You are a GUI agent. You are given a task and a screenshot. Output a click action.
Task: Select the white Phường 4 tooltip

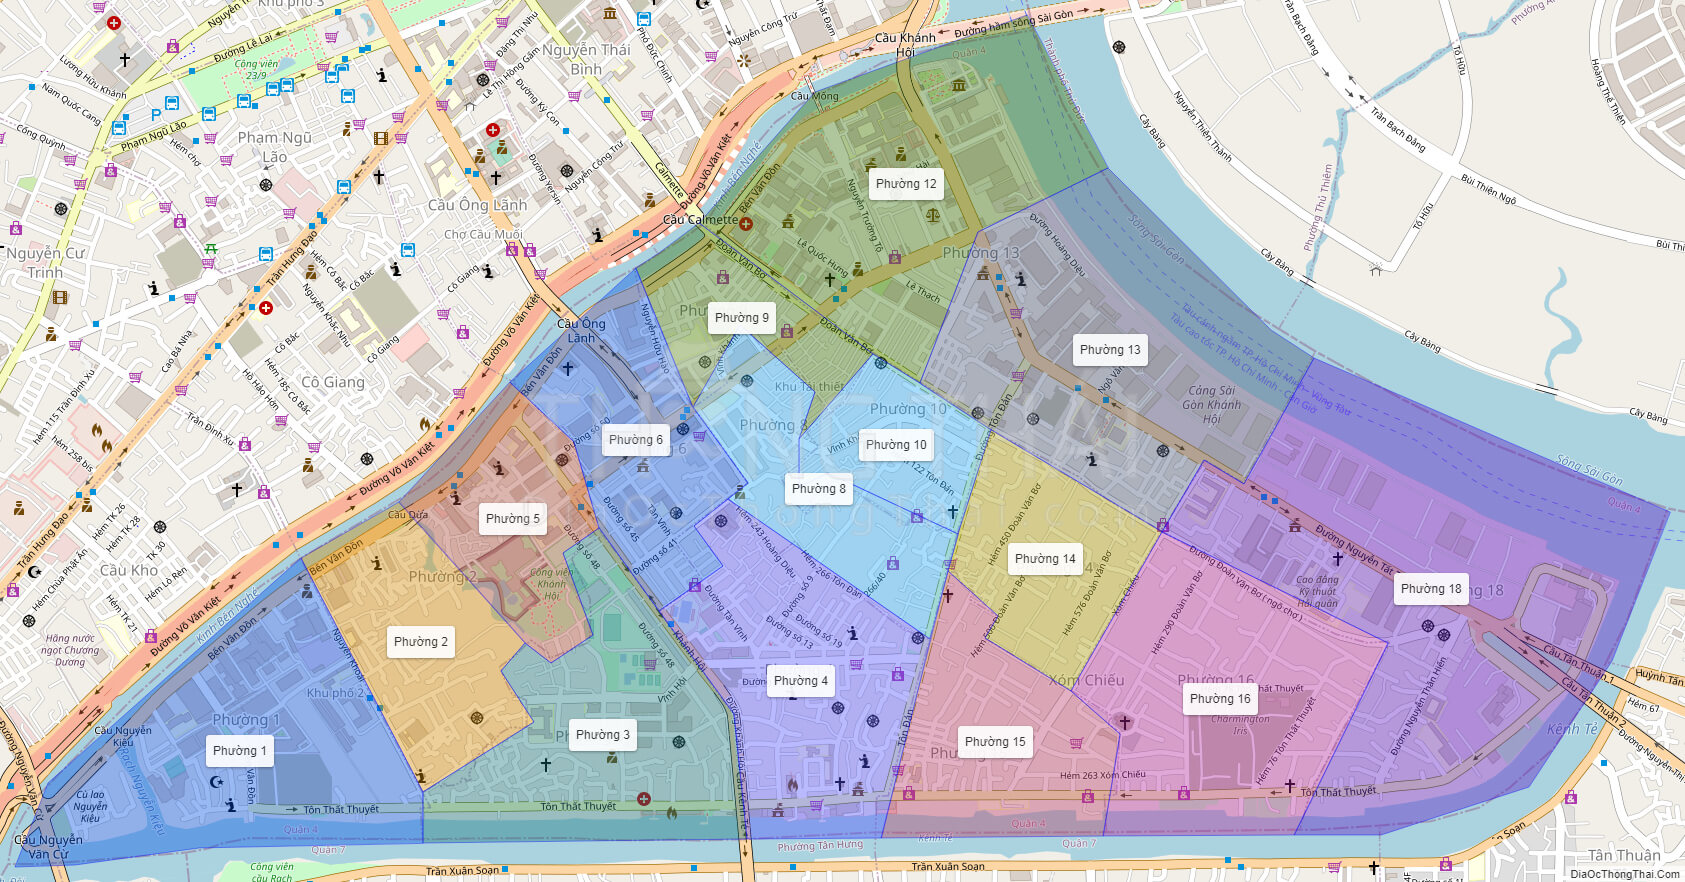(801, 681)
